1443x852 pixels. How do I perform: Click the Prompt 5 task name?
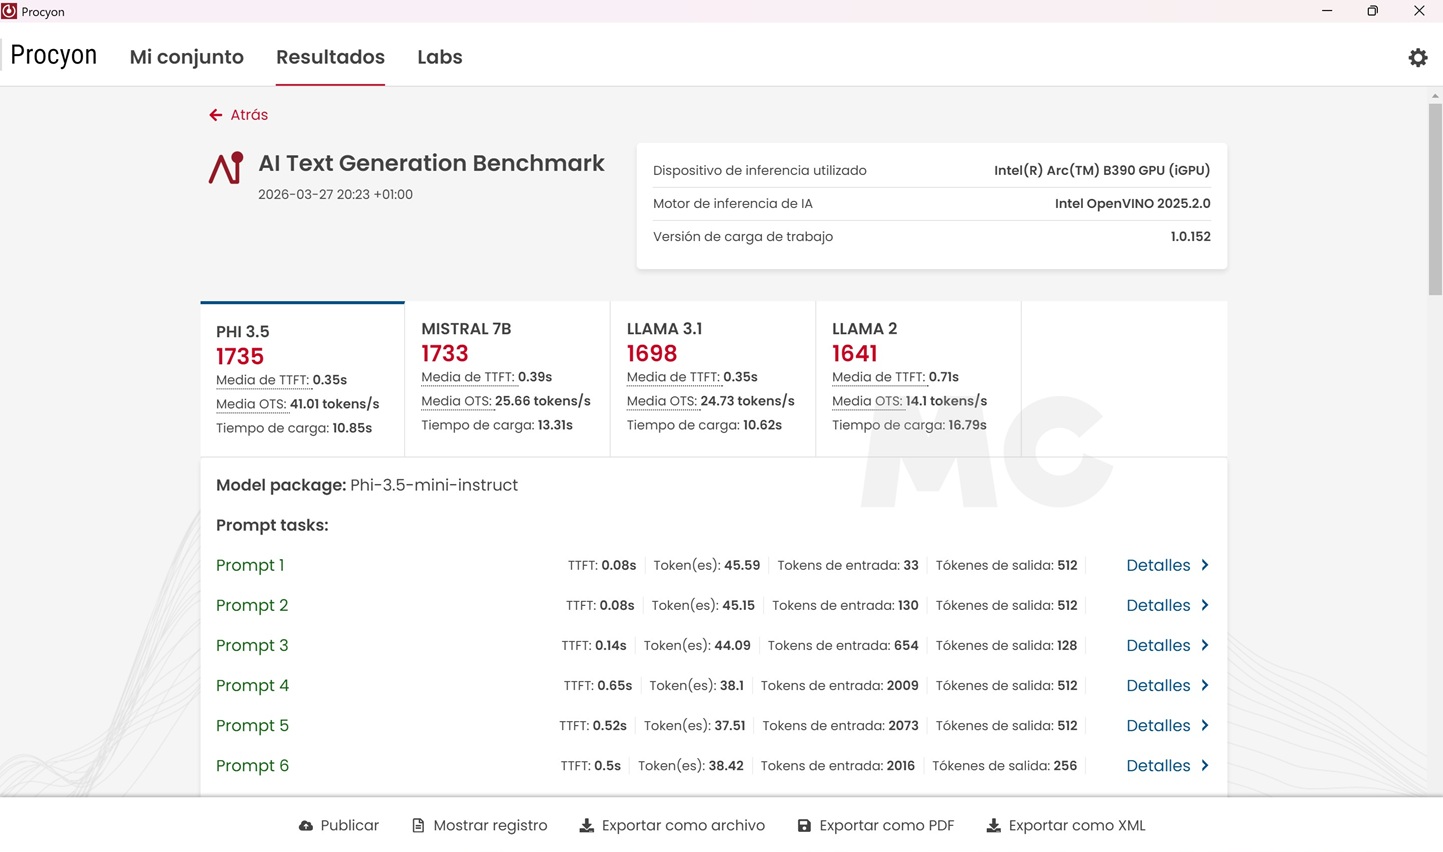click(x=252, y=725)
